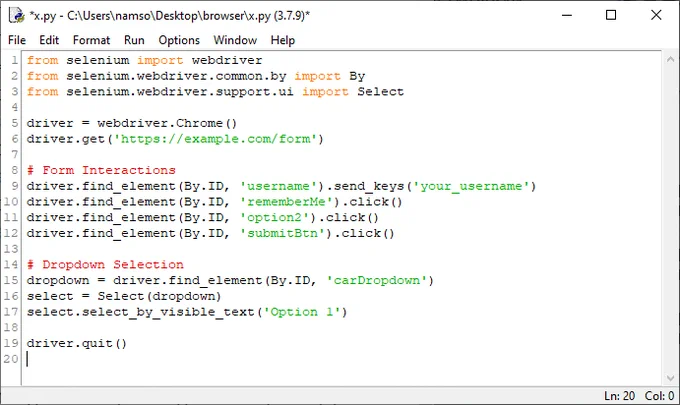Click the '# Form Interactions' comment
Viewport: 680px width, 405px height.
click(x=101, y=170)
